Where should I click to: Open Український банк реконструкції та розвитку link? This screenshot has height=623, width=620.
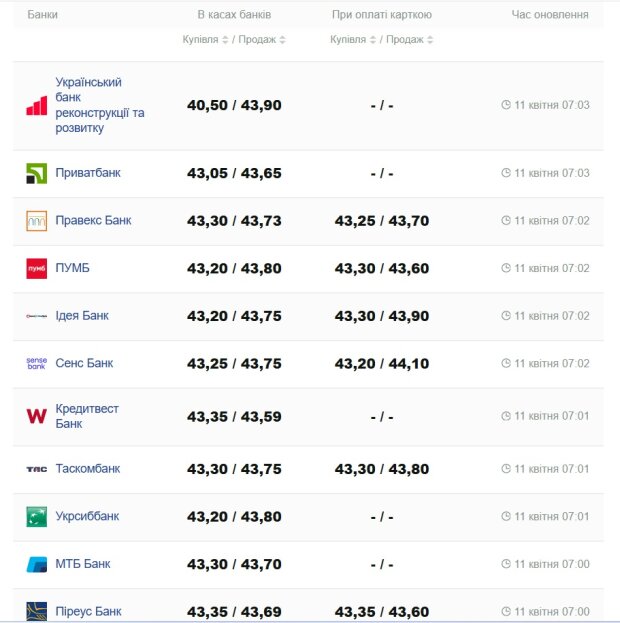[x=99, y=105]
